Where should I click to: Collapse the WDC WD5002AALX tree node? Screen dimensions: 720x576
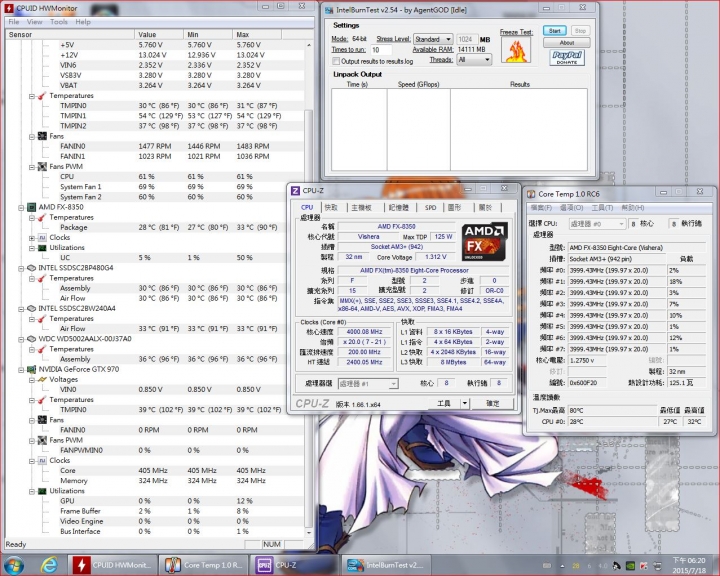[21, 339]
